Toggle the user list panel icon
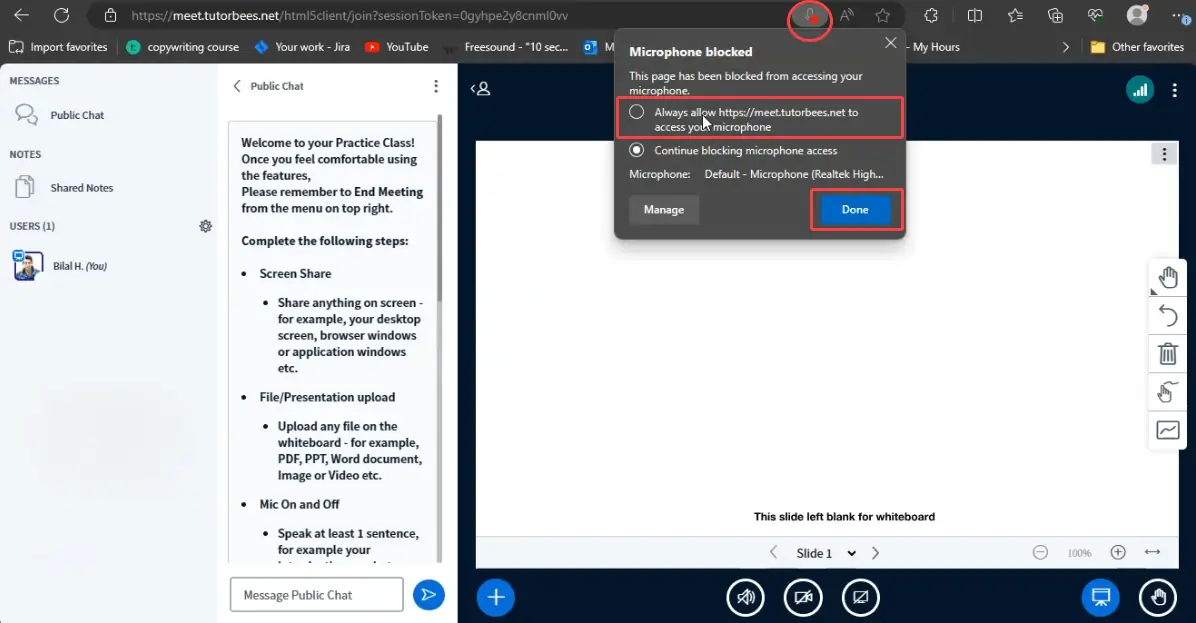Screen dimensions: 1196x623 coord(481,89)
